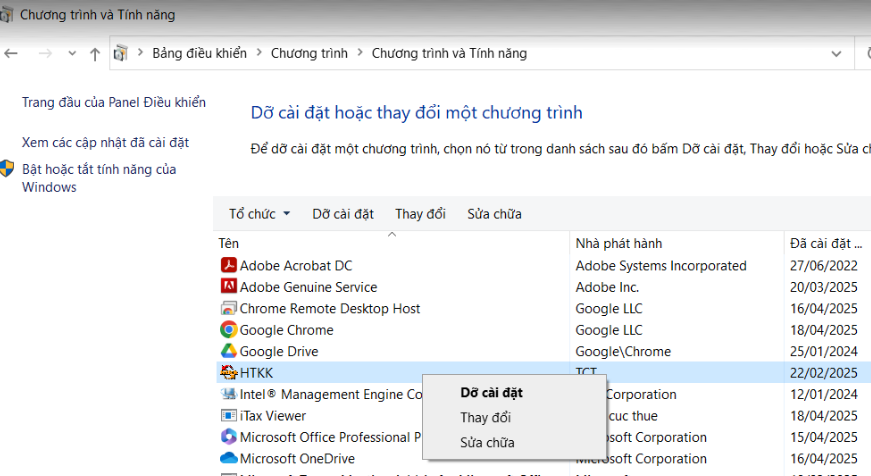871x476 pixels.
Task: Click Thay đổi toolbar button
Action: (x=421, y=214)
